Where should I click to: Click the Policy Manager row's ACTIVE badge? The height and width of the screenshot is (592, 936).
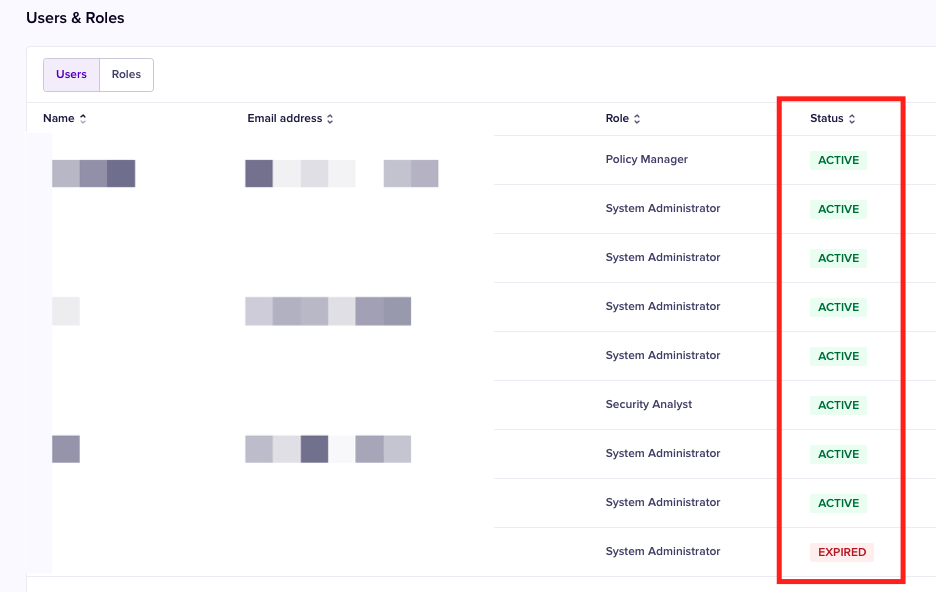838,160
